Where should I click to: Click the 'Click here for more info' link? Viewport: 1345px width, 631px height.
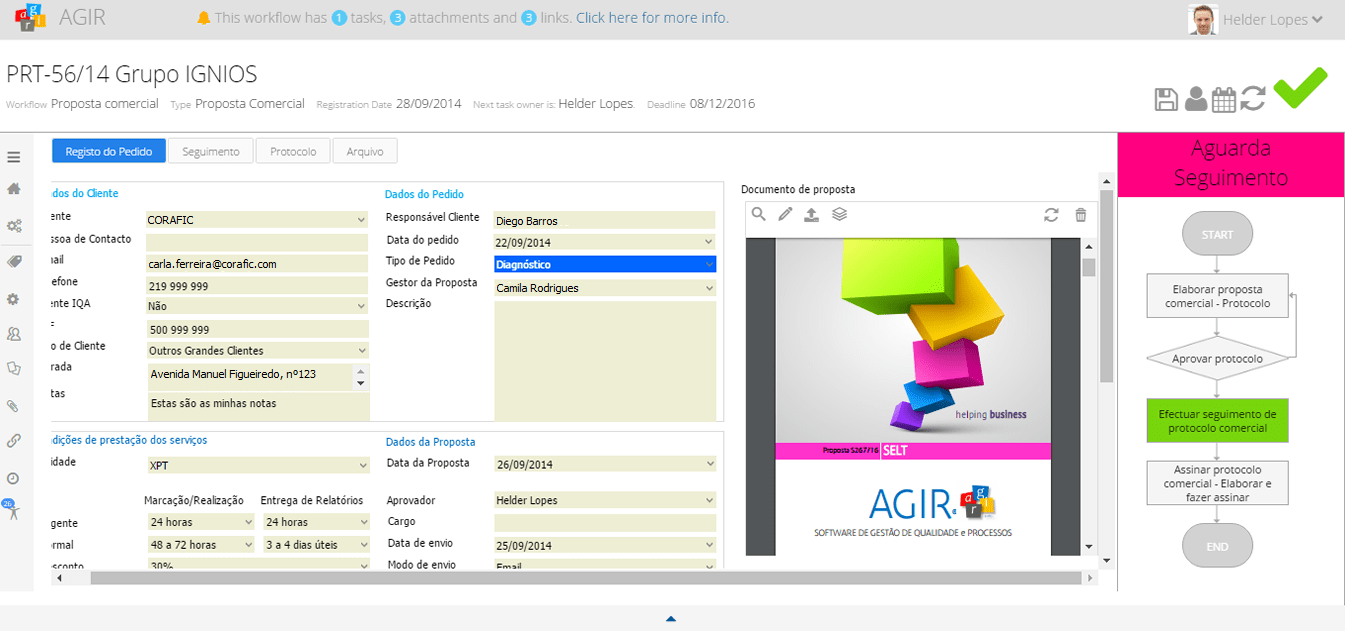click(652, 18)
